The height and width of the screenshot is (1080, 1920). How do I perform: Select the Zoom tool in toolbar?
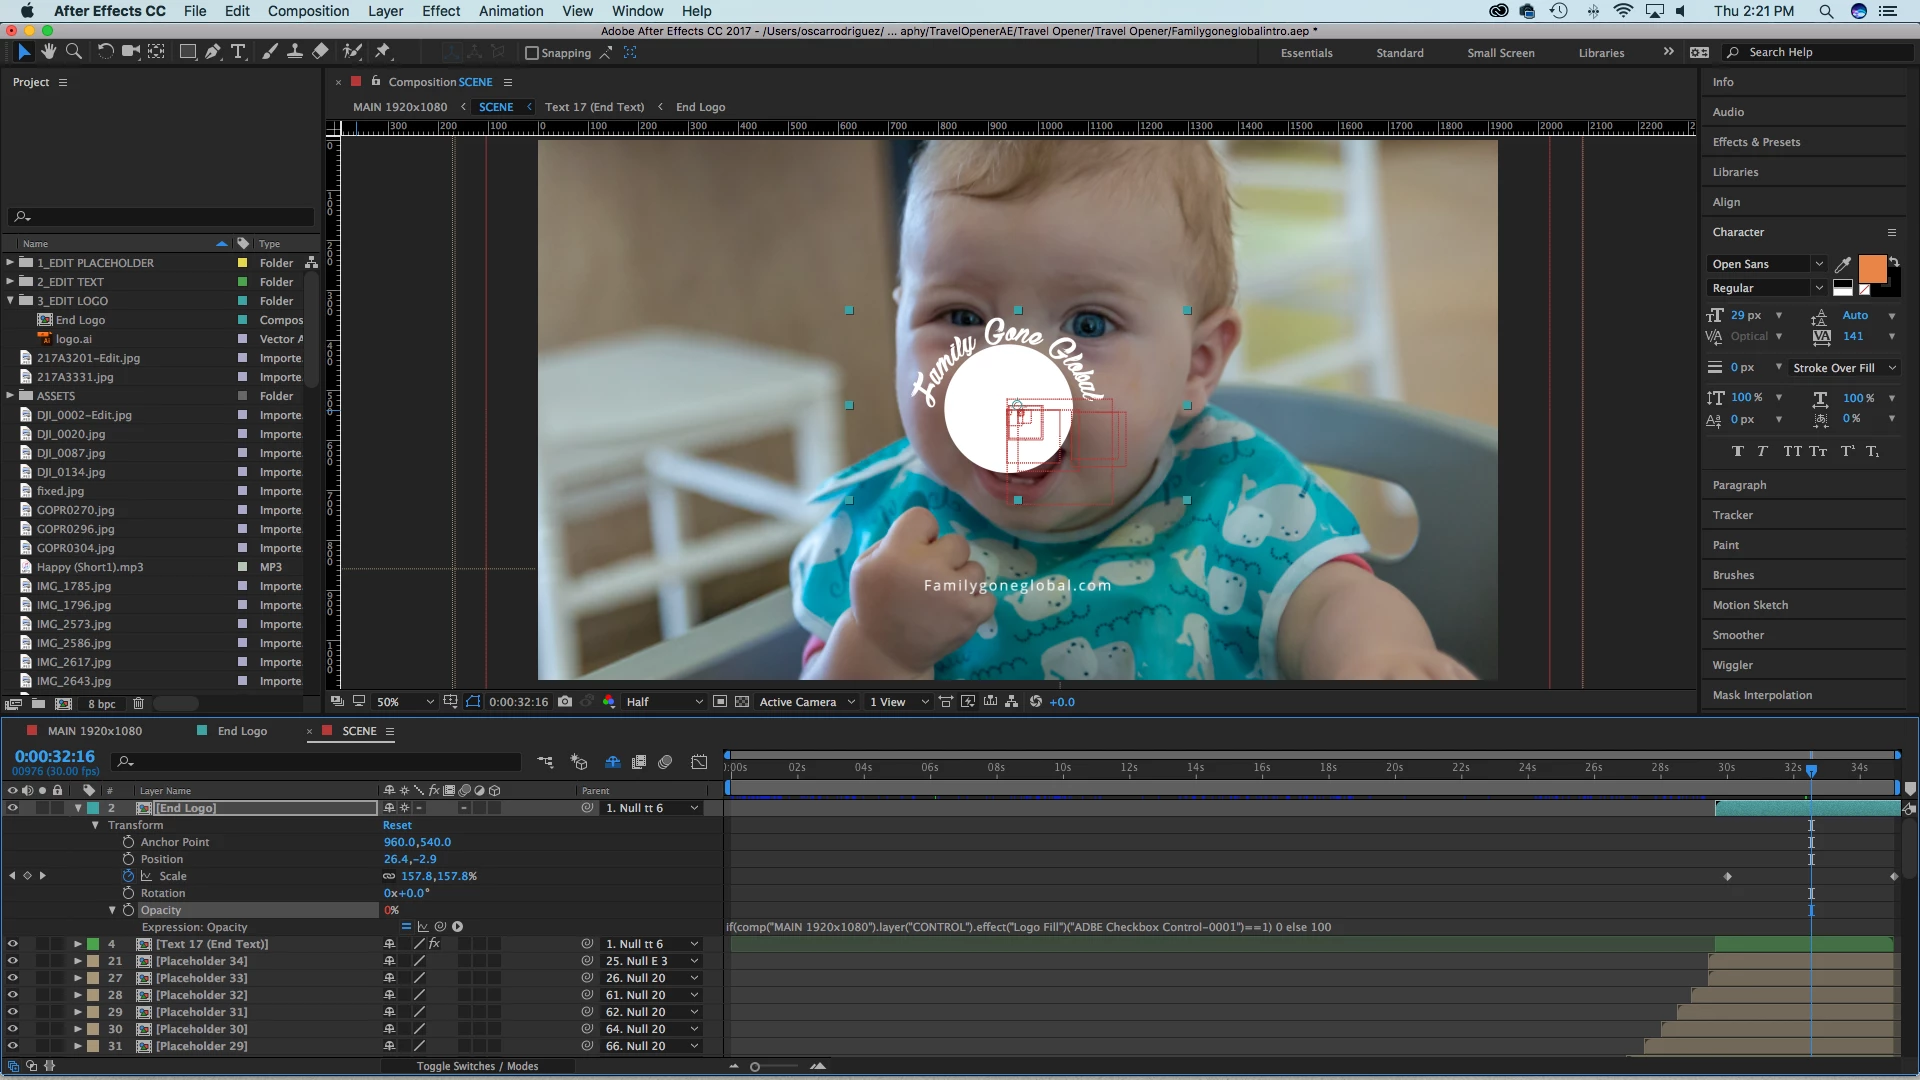coord(74,52)
